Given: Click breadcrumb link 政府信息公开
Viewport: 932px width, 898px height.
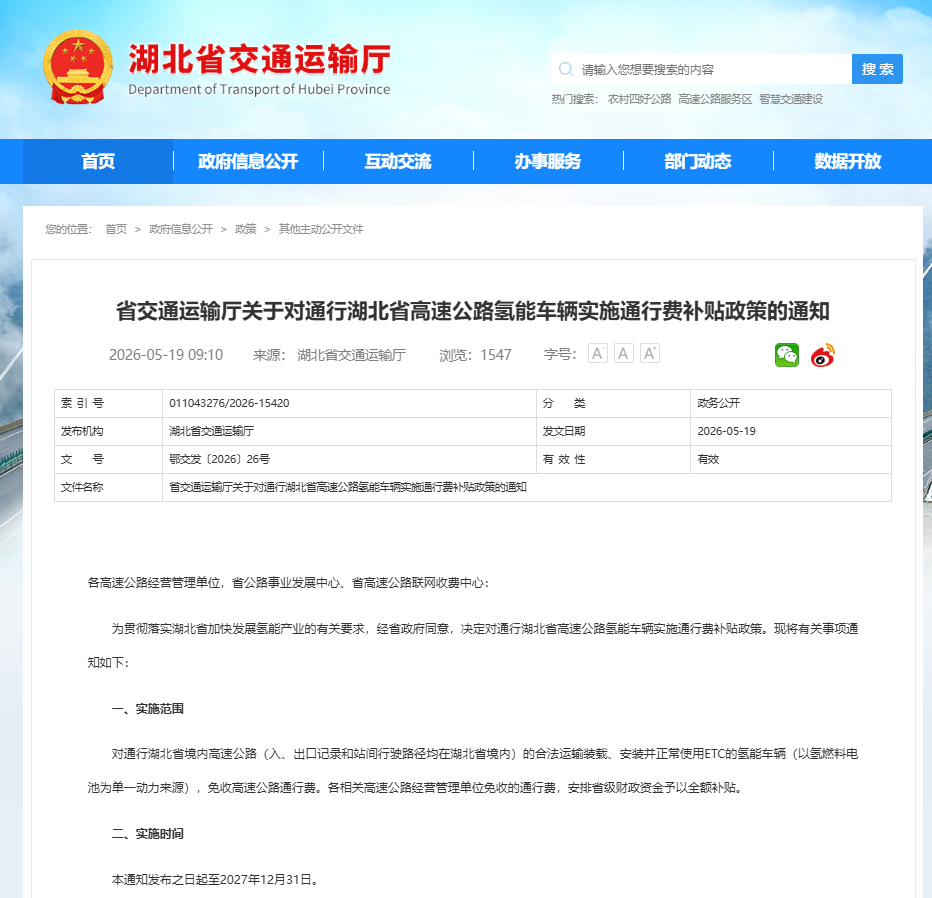Looking at the screenshot, I should pos(181,229).
